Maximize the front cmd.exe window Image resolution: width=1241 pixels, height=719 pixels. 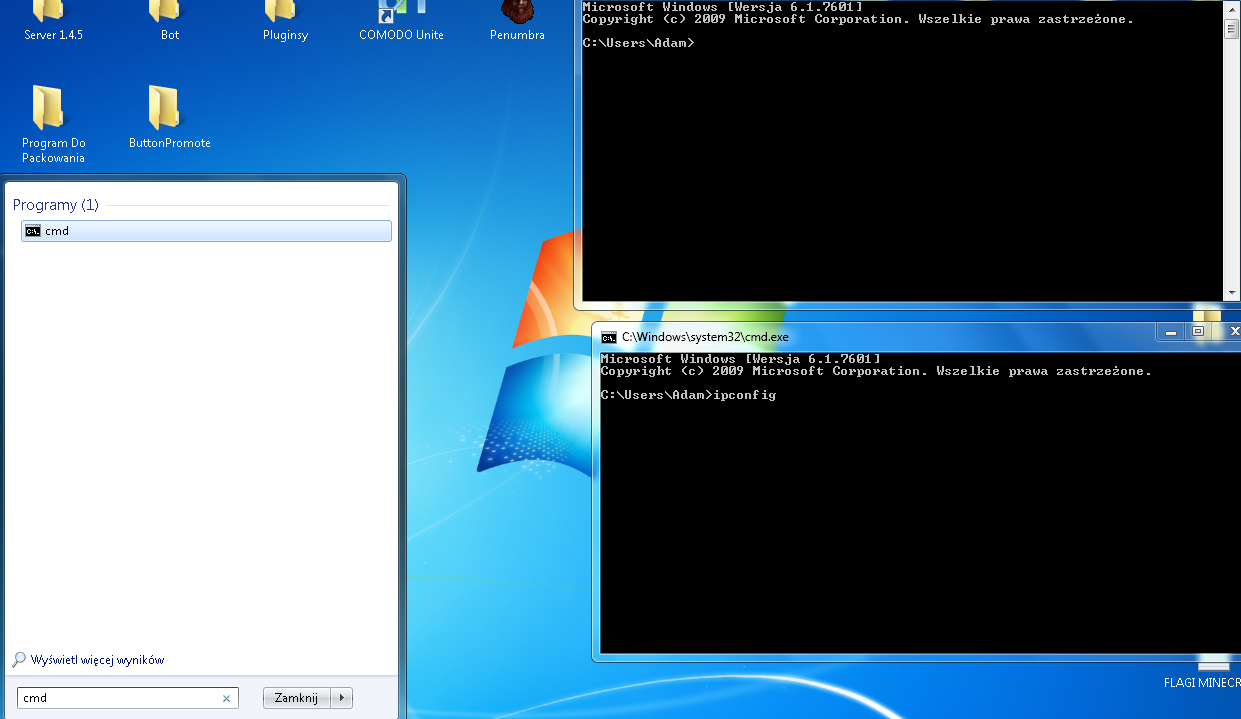(x=1198, y=331)
